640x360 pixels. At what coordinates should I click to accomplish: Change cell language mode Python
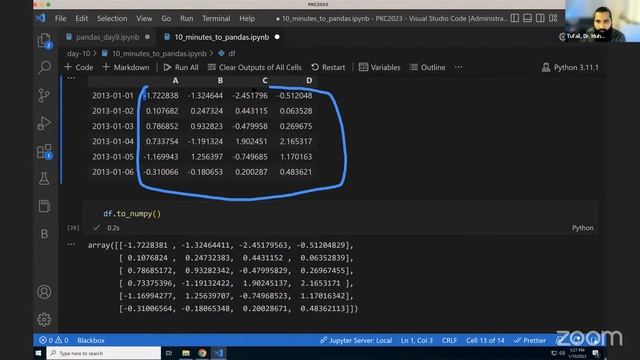click(x=582, y=228)
